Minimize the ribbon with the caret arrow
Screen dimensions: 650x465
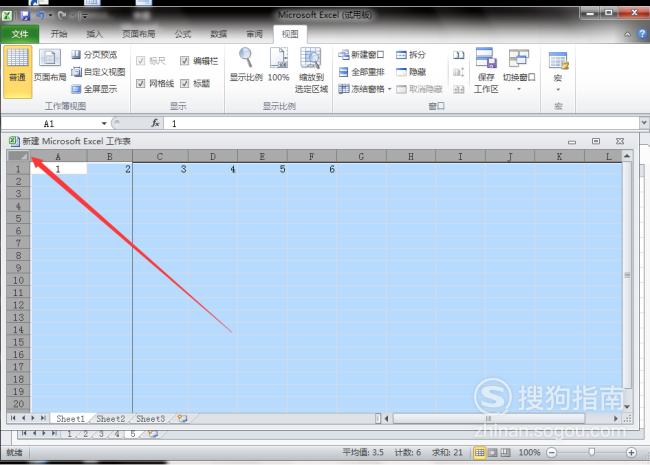click(628, 34)
